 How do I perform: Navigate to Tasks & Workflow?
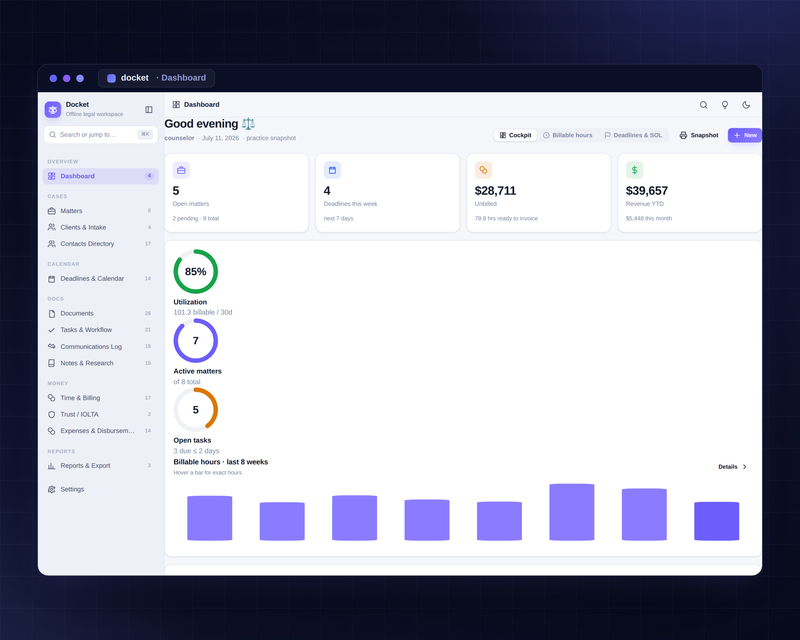[101, 330]
